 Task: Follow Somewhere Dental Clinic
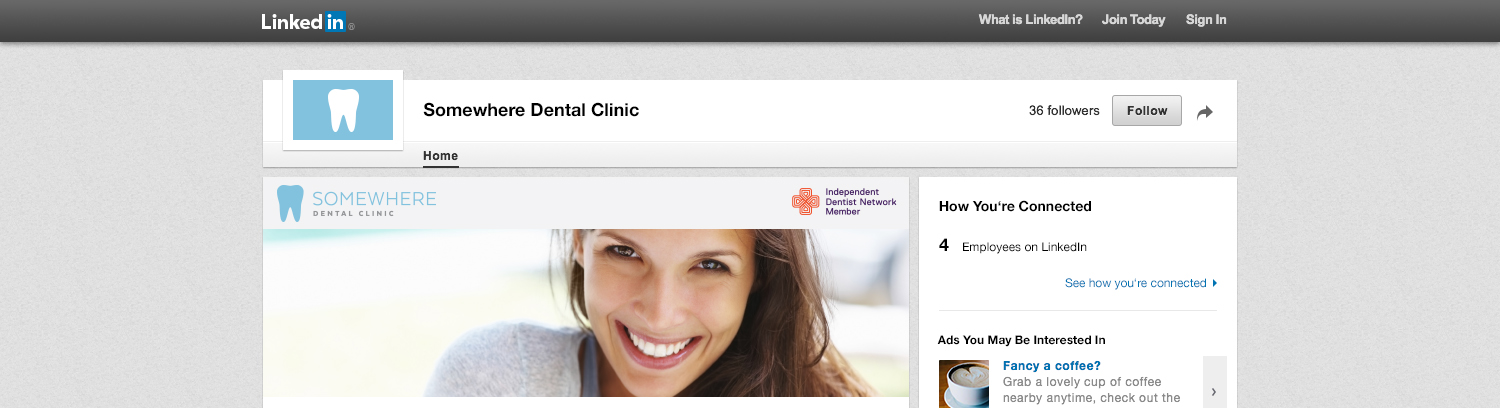point(1147,111)
